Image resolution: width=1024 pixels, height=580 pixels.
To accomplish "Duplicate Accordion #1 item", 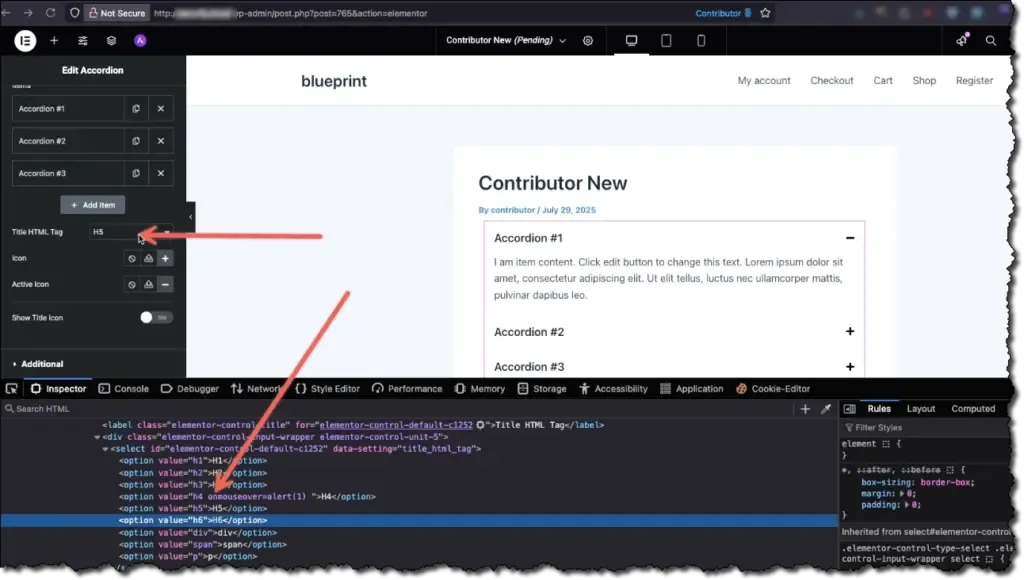I will (x=136, y=108).
